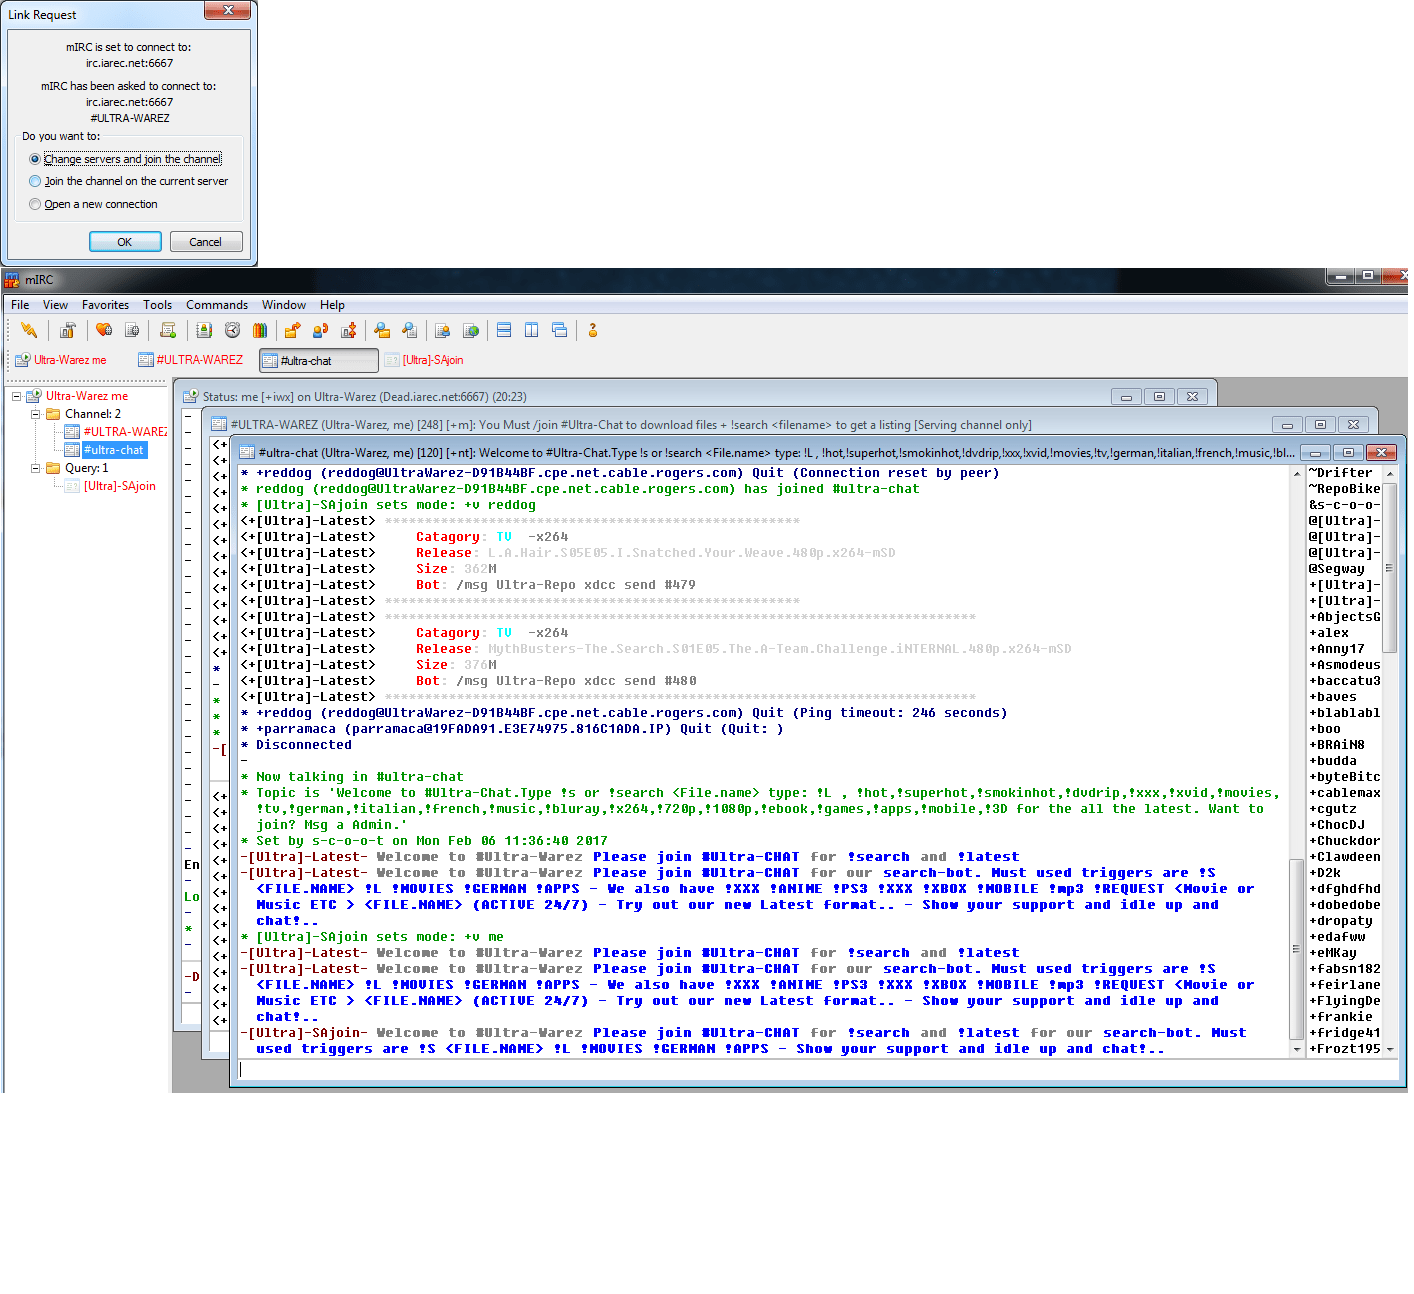Click the Status window title icon

(191, 397)
